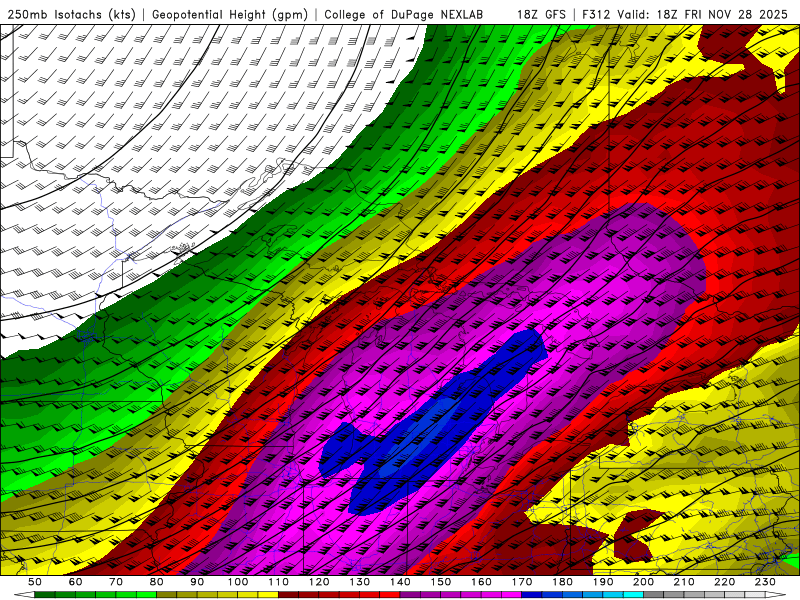Image resolution: width=800 pixels, height=600 pixels.
Task: Click the 180 label on the color scale
Action: [x=562, y=582]
